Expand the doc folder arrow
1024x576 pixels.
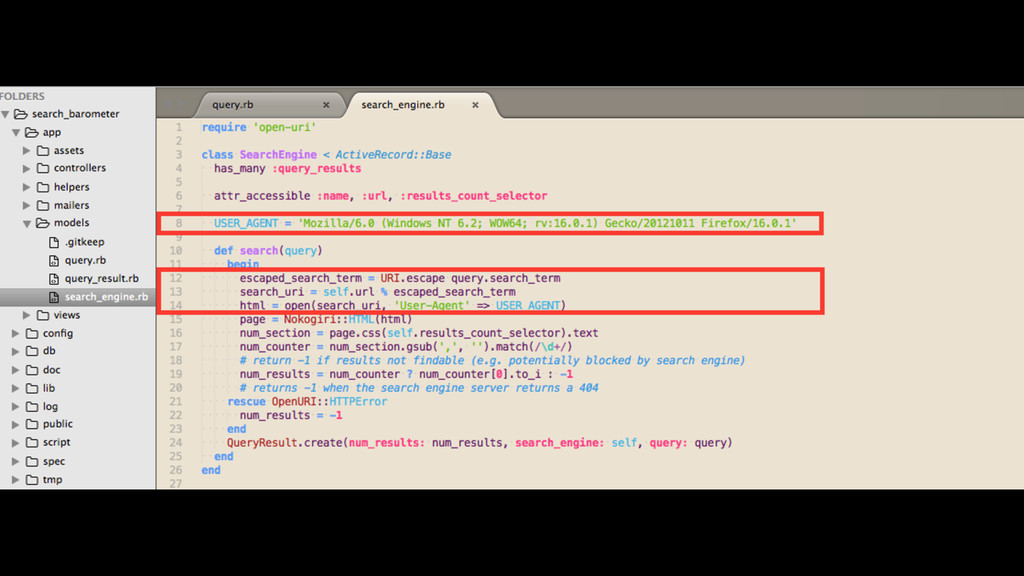pyautogui.click(x=16, y=370)
